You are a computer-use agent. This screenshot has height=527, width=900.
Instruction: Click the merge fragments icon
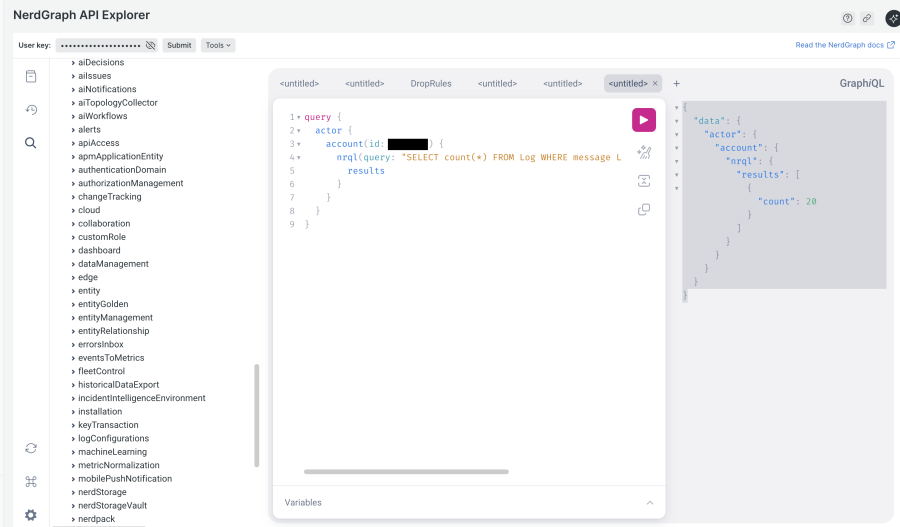643,181
